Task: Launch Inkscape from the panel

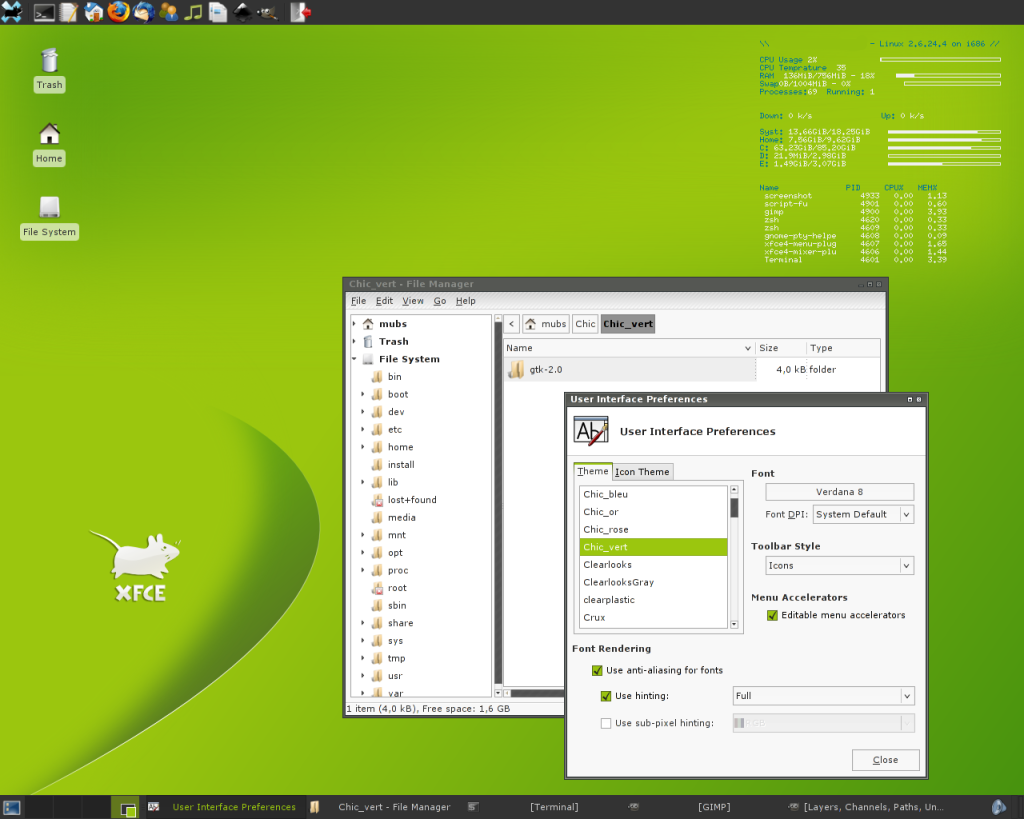Action: pyautogui.click(x=242, y=12)
